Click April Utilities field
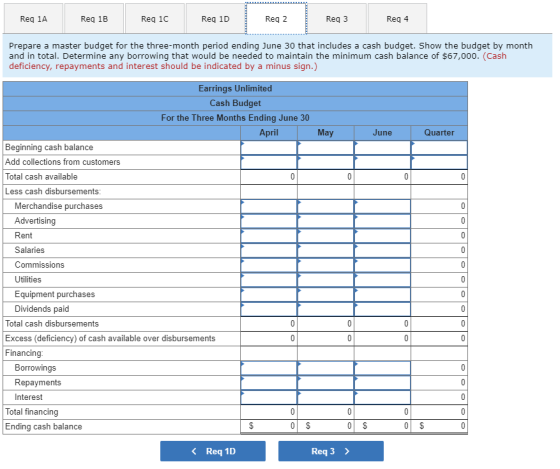Image resolution: width=560 pixels, height=469 pixels. click(269, 280)
